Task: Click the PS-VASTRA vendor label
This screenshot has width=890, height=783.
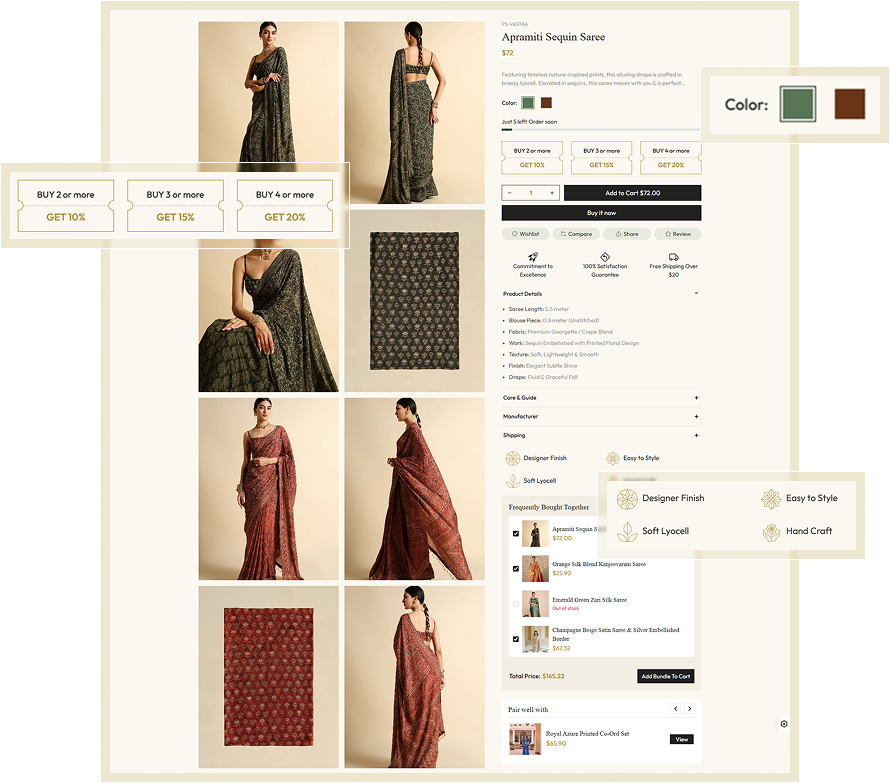Action: click(515, 24)
